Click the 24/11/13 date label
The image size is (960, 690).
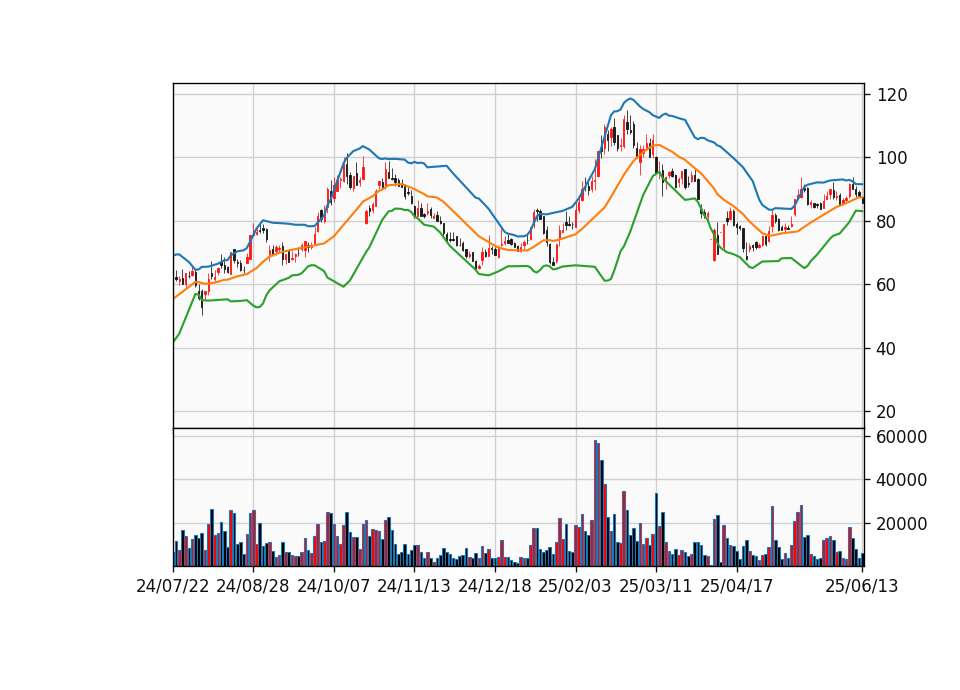(x=414, y=587)
